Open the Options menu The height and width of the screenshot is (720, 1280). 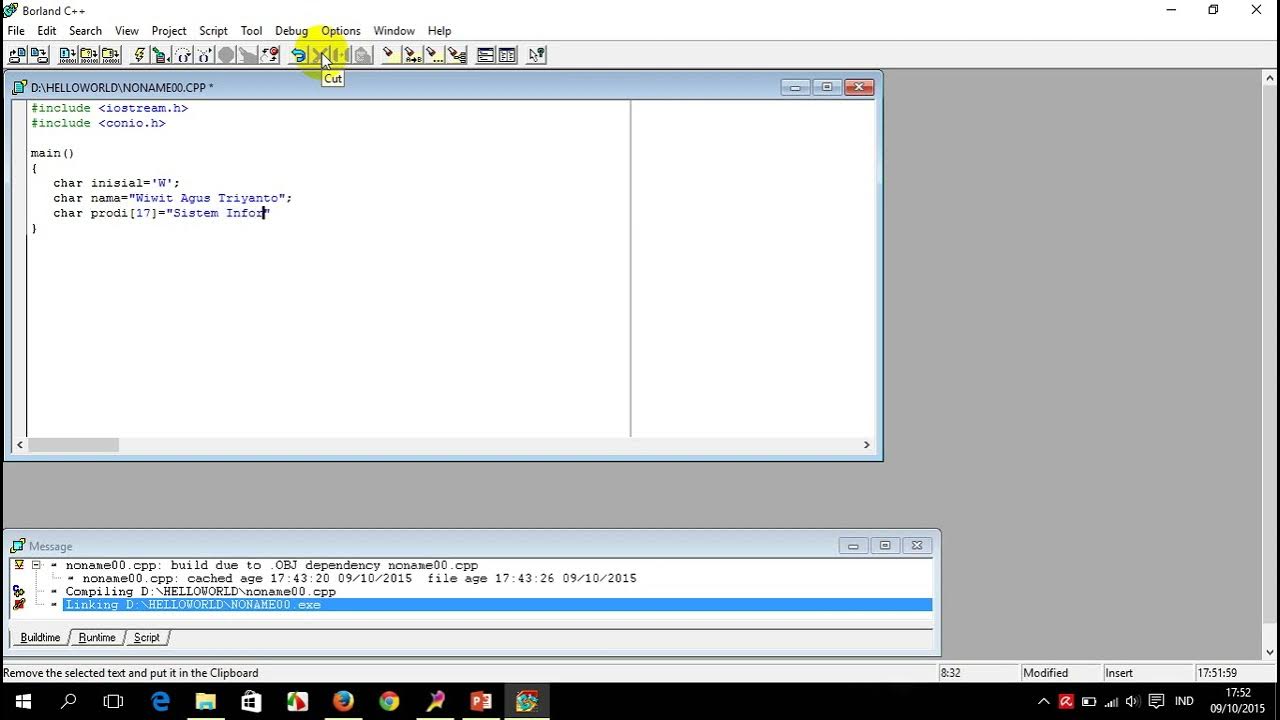pos(340,31)
